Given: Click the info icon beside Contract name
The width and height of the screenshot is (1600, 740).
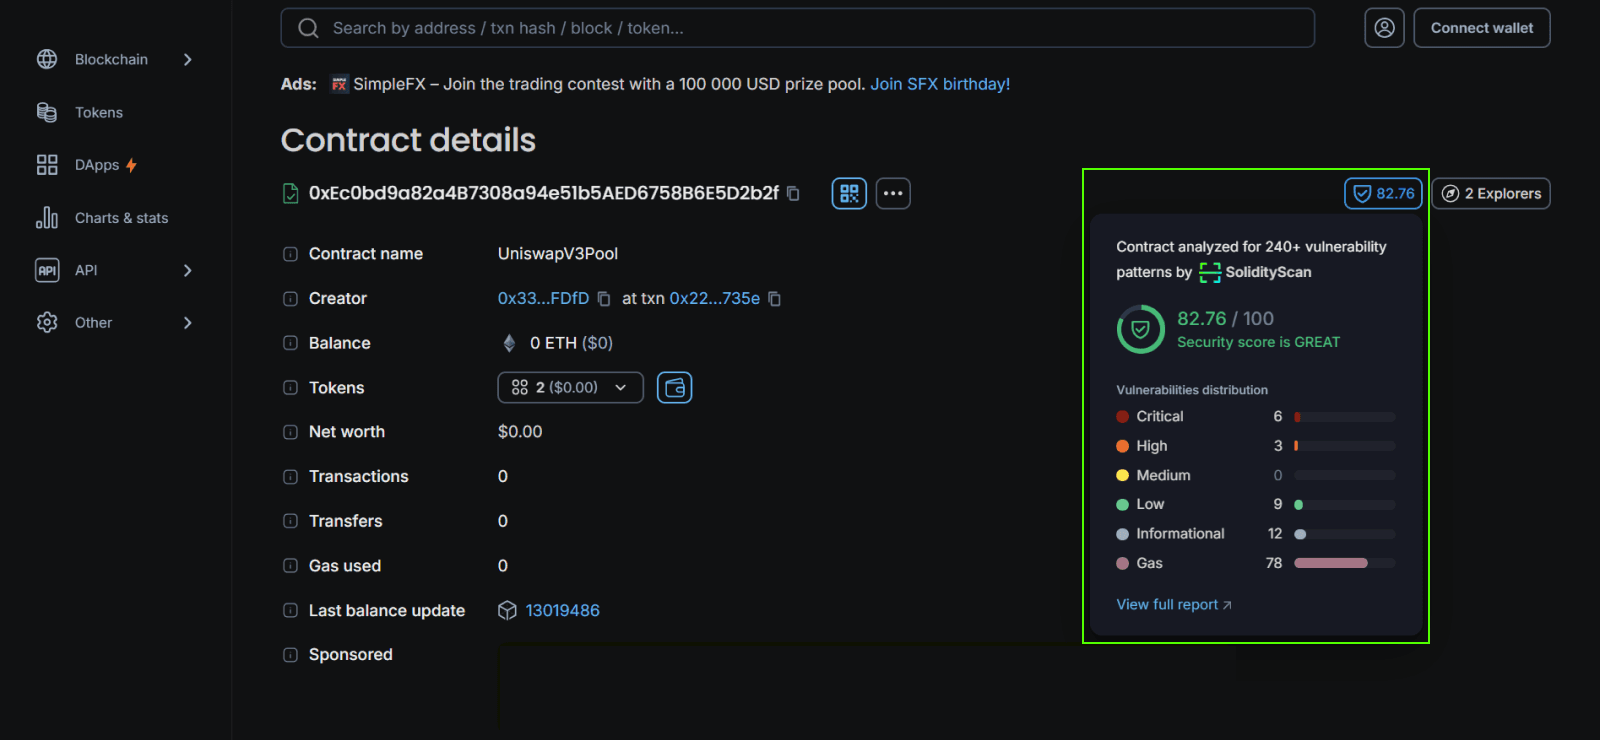Looking at the screenshot, I should [x=290, y=254].
